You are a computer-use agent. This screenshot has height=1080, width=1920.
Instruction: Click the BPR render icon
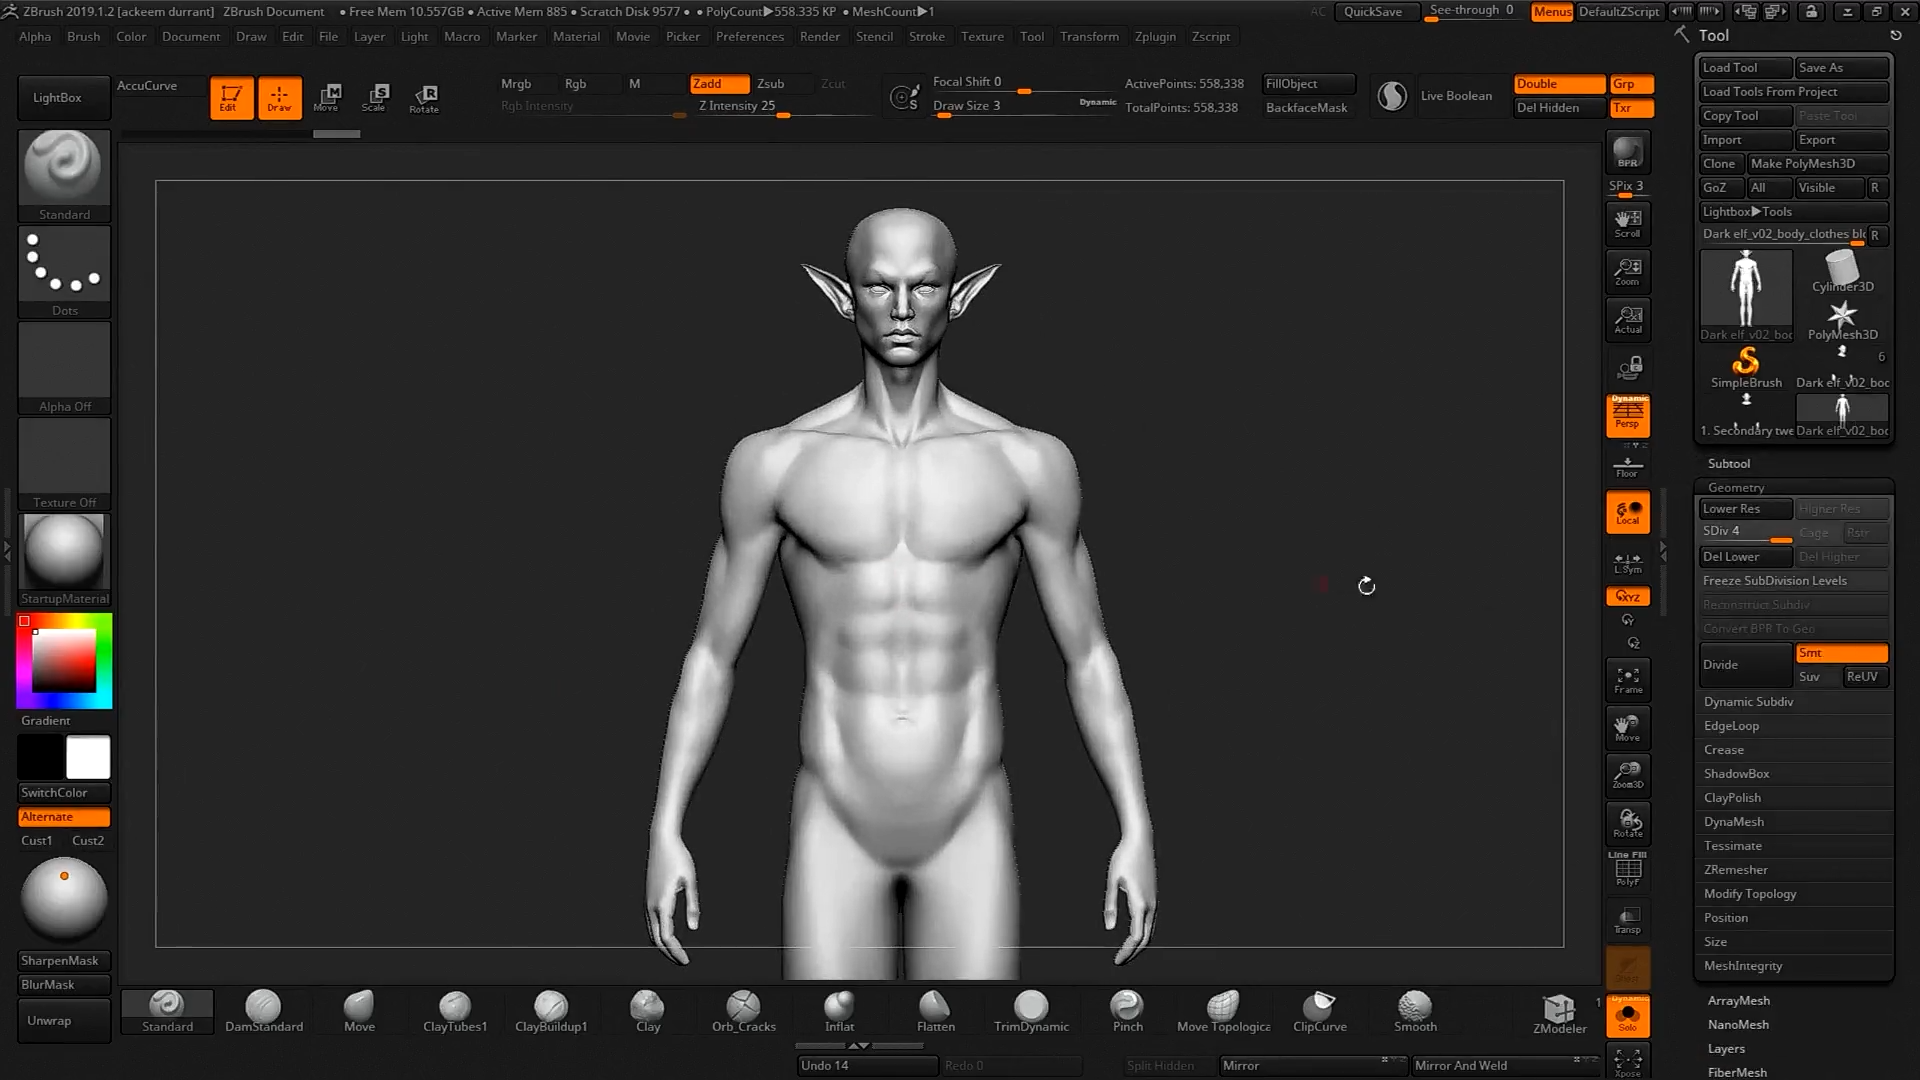click(1628, 152)
